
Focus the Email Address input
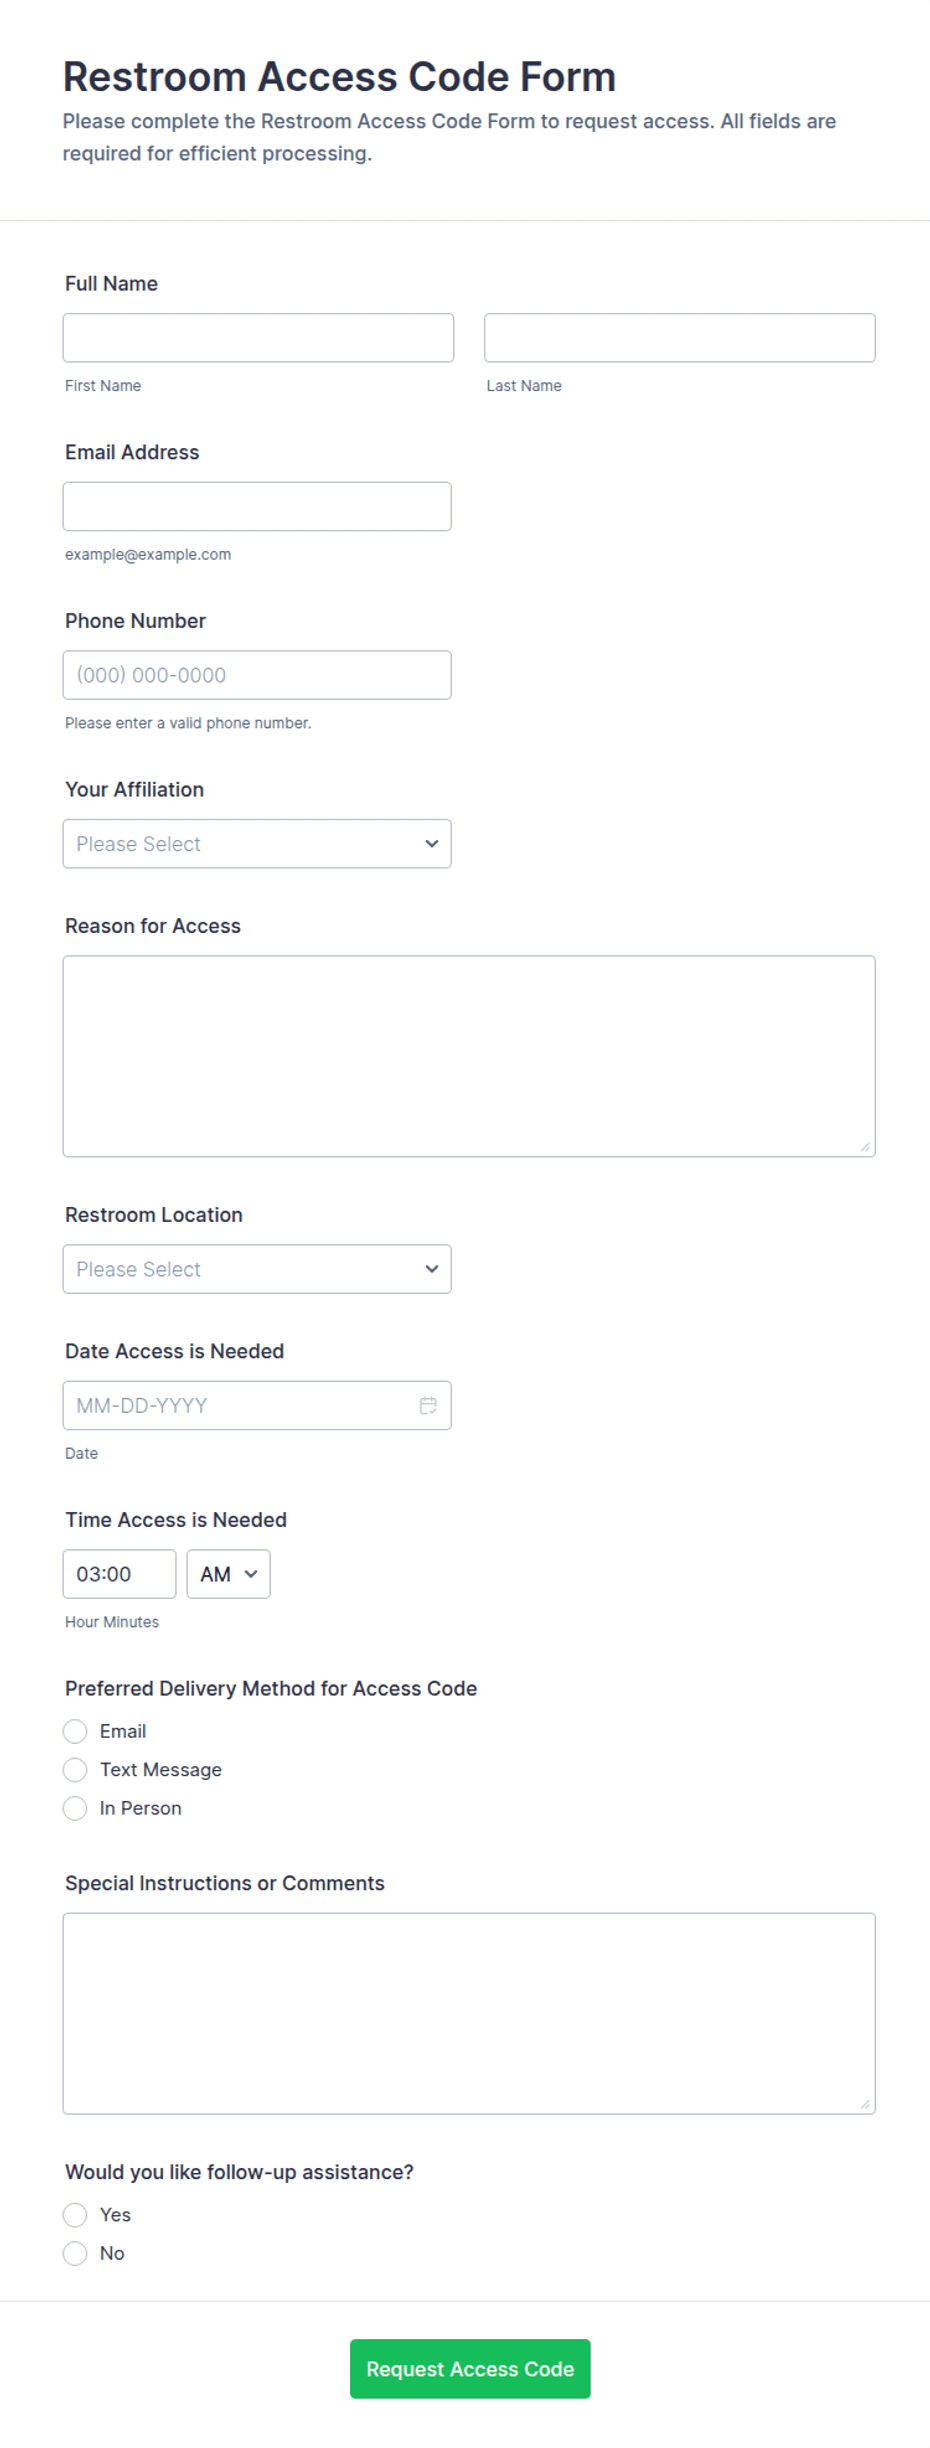(x=257, y=507)
